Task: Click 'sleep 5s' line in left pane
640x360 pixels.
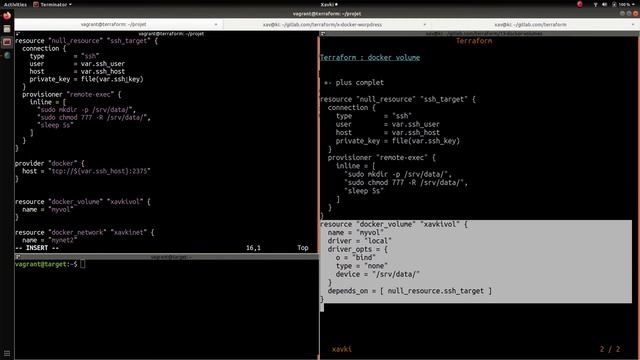Action: tap(55, 125)
